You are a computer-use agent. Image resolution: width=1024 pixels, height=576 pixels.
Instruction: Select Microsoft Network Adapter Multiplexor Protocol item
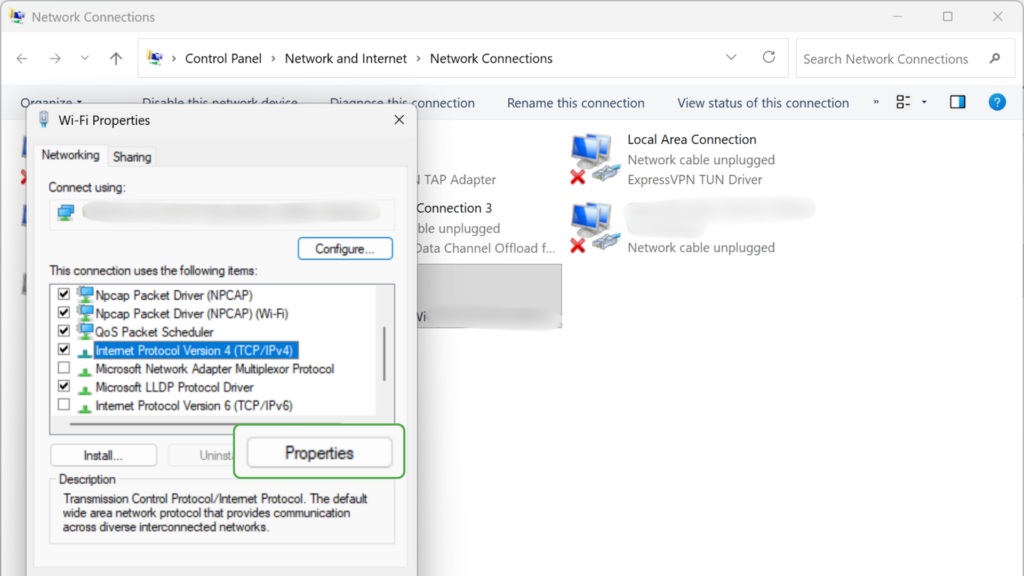pos(215,369)
